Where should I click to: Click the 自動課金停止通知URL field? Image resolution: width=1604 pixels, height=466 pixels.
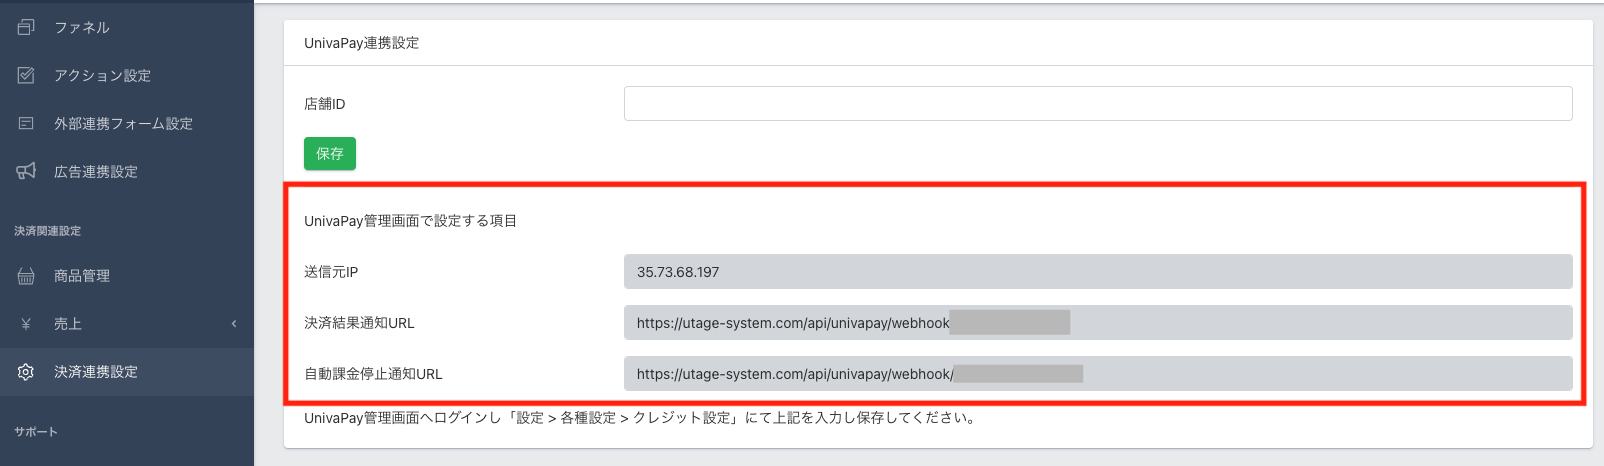point(1097,373)
